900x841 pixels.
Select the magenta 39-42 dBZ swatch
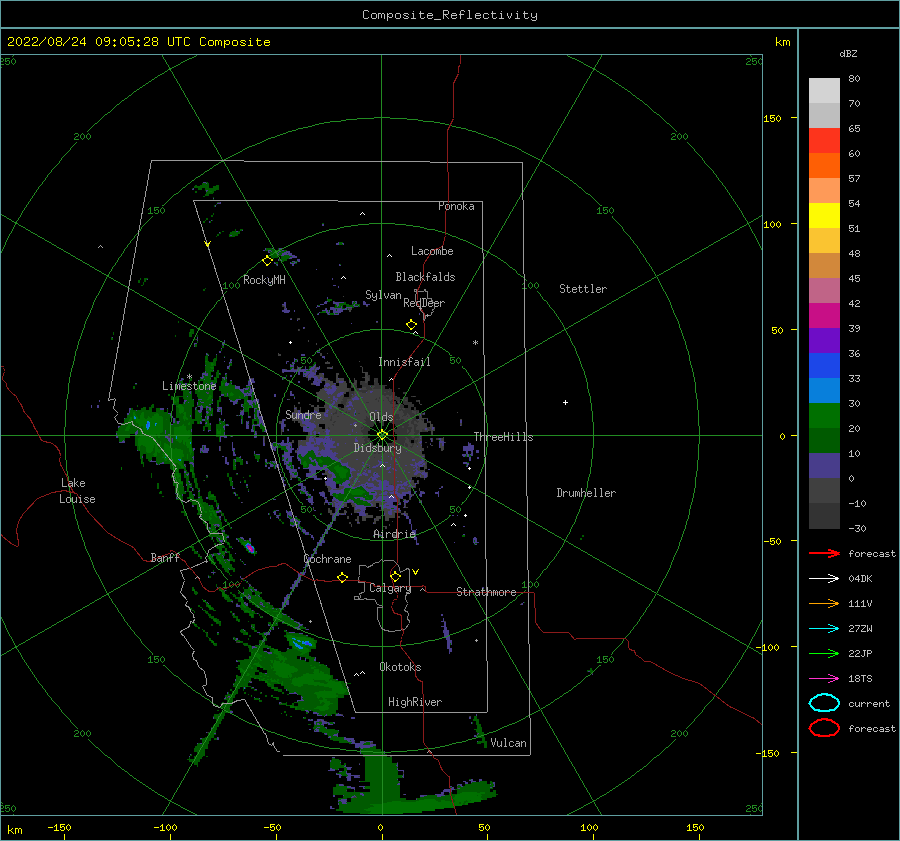pos(824,315)
